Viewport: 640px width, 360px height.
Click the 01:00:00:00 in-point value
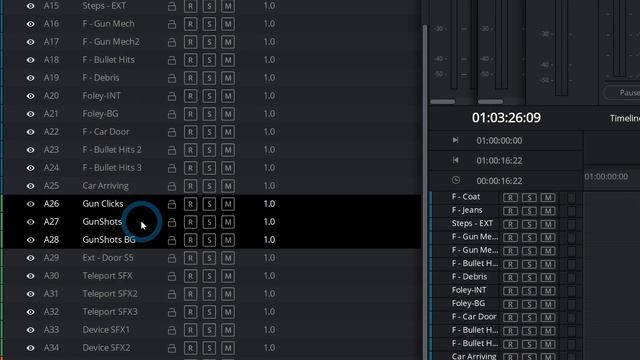point(499,140)
